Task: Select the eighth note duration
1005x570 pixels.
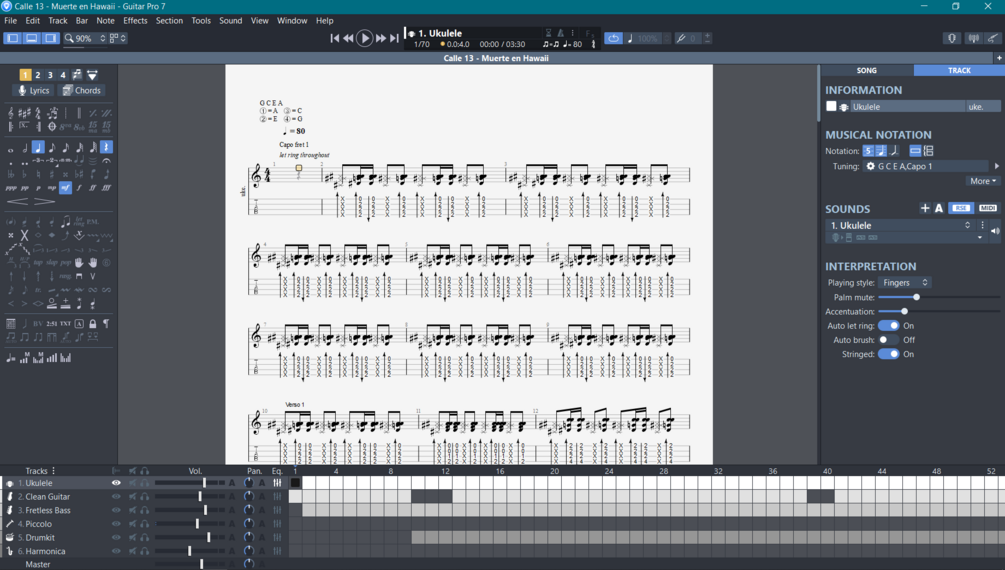Action: click(52, 147)
